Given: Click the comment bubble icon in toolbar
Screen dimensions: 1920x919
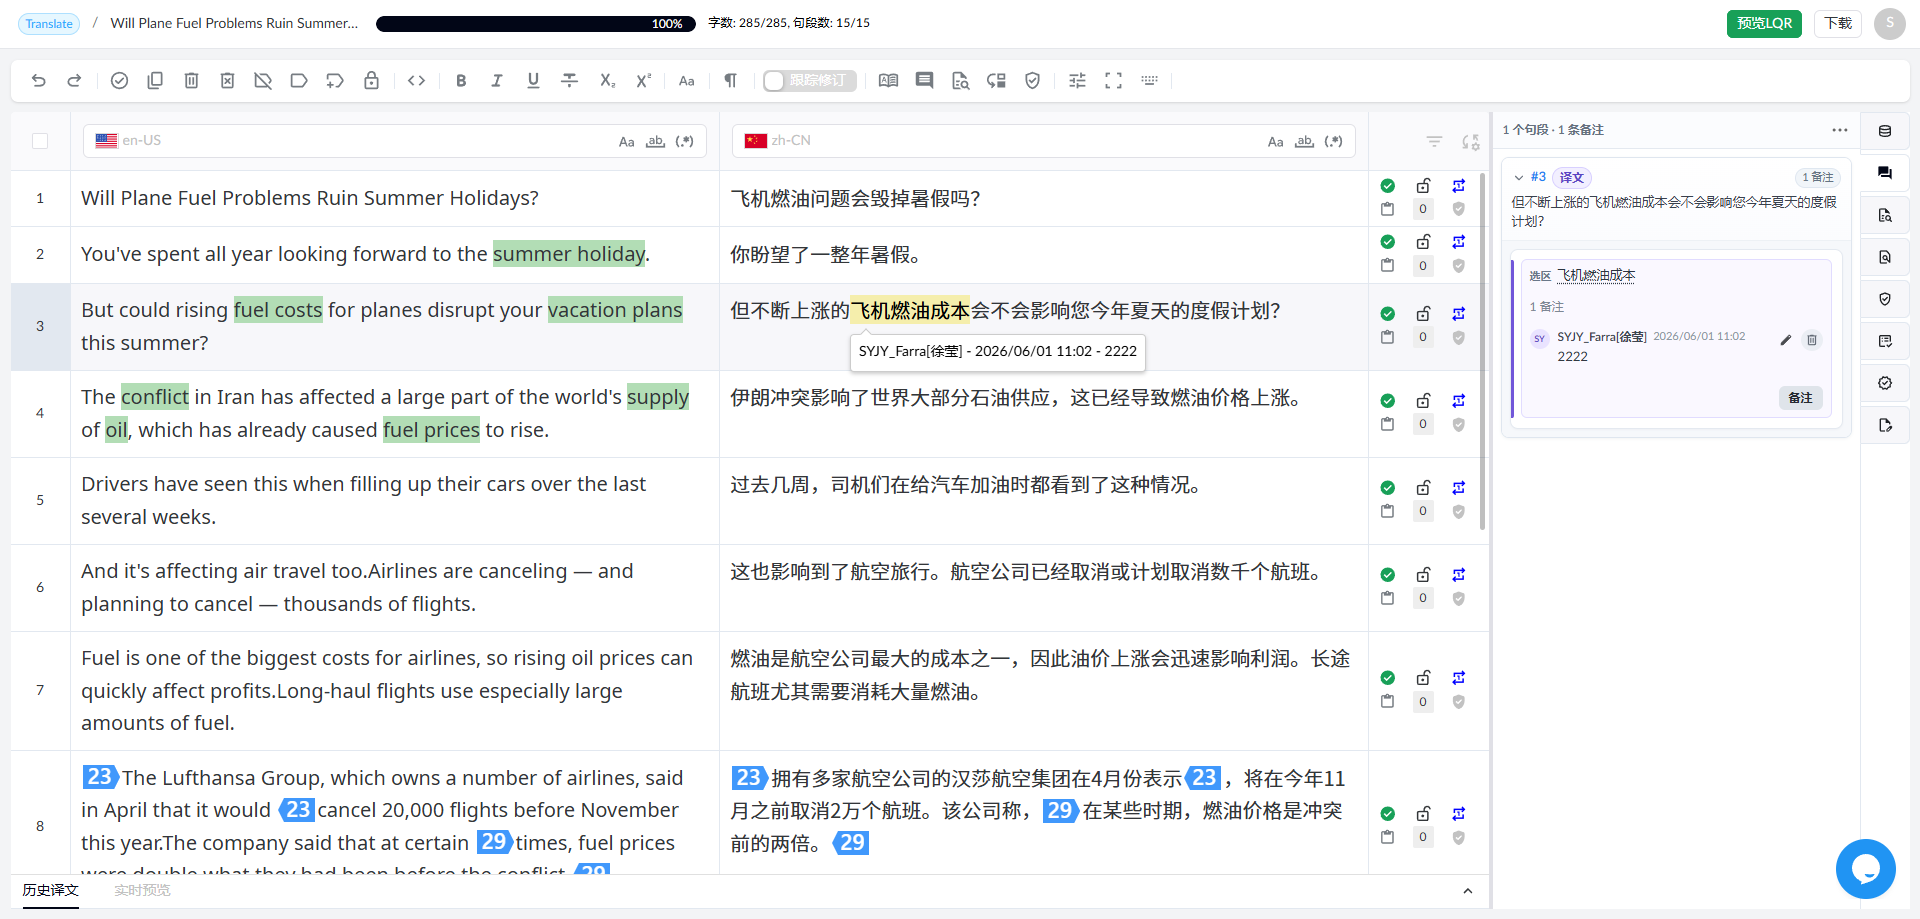Looking at the screenshot, I should [x=924, y=81].
